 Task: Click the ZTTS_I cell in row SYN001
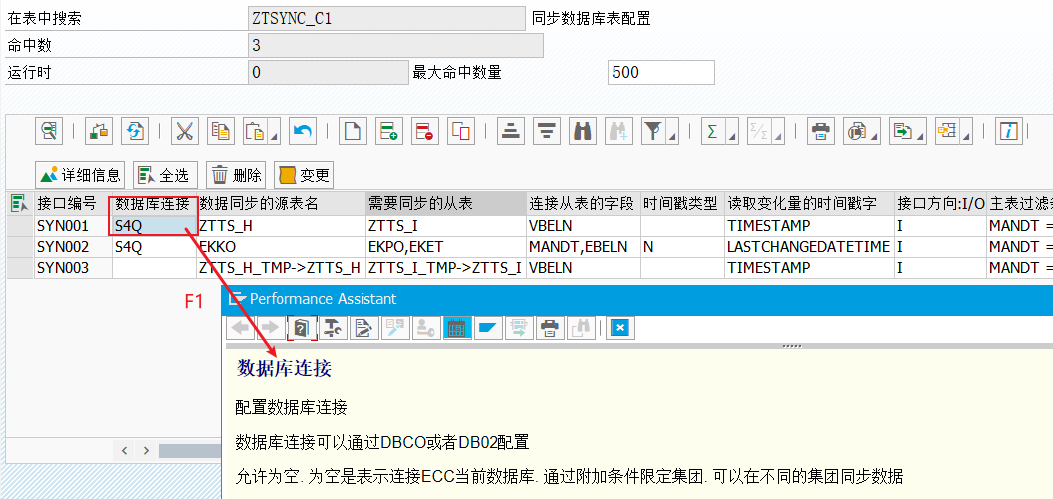click(446, 225)
